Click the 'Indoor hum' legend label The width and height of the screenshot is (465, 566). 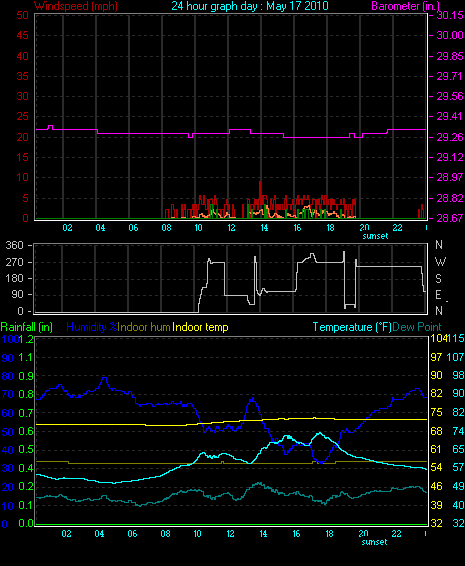pyautogui.click(x=144, y=327)
